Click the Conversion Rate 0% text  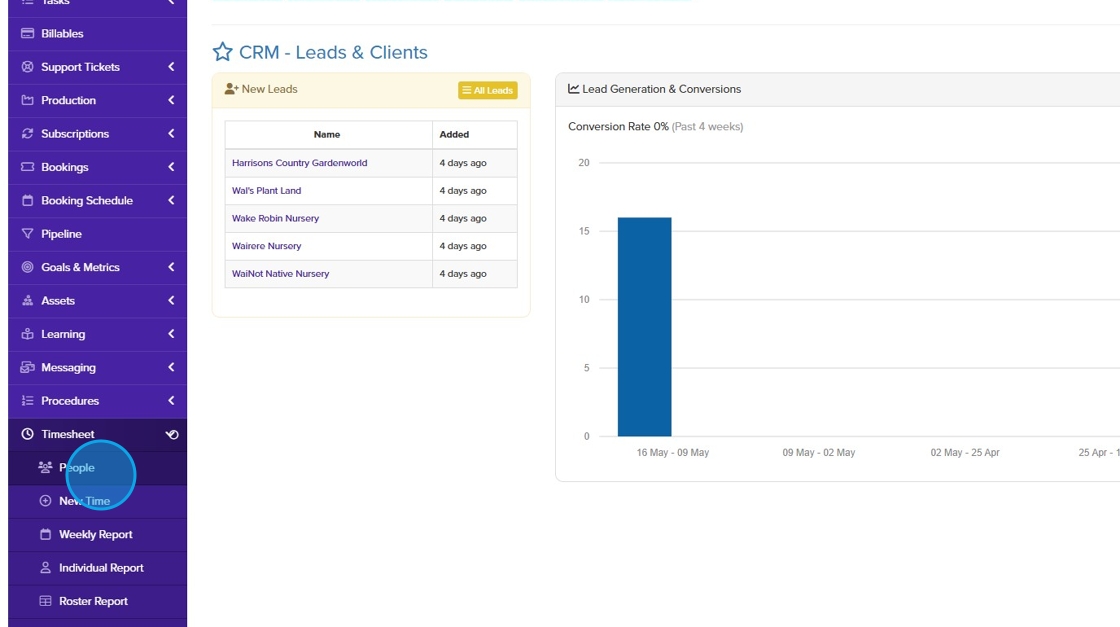click(x=619, y=126)
